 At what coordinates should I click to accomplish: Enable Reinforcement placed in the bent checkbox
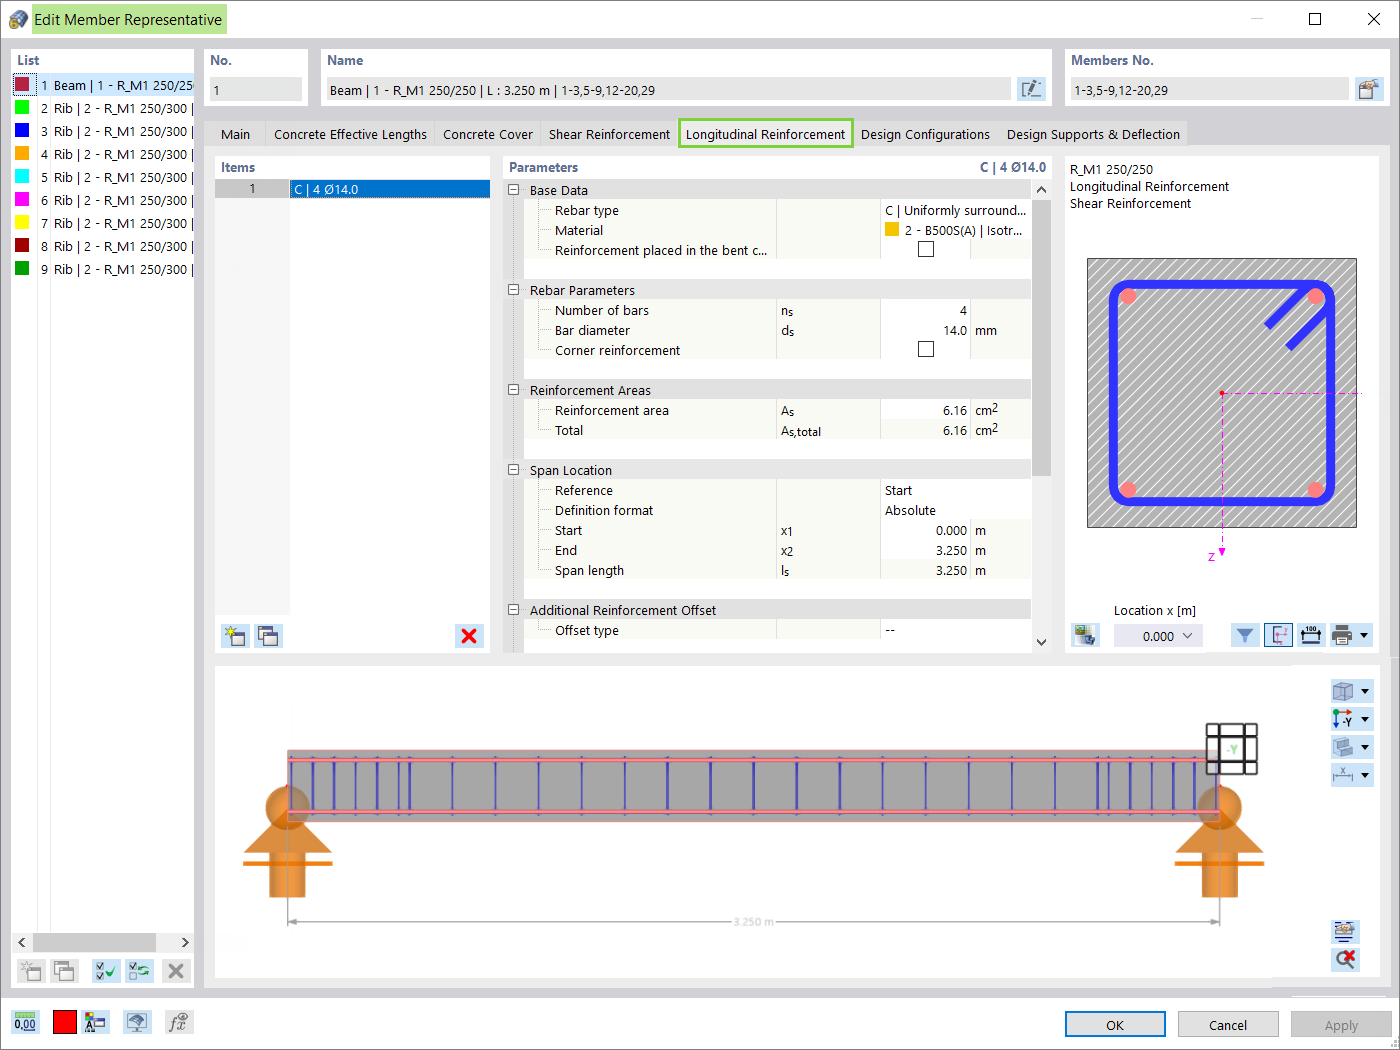[x=926, y=250]
